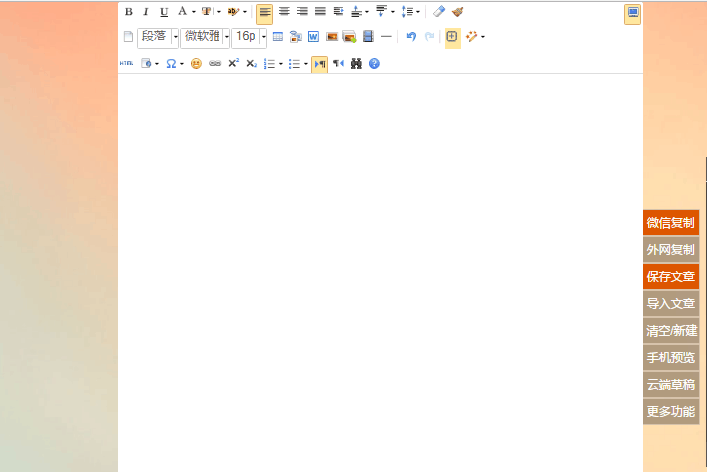The height and width of the screenshot is (472, 707).
Task: Toggle bold formatting
Action: [x=128, y=12]
